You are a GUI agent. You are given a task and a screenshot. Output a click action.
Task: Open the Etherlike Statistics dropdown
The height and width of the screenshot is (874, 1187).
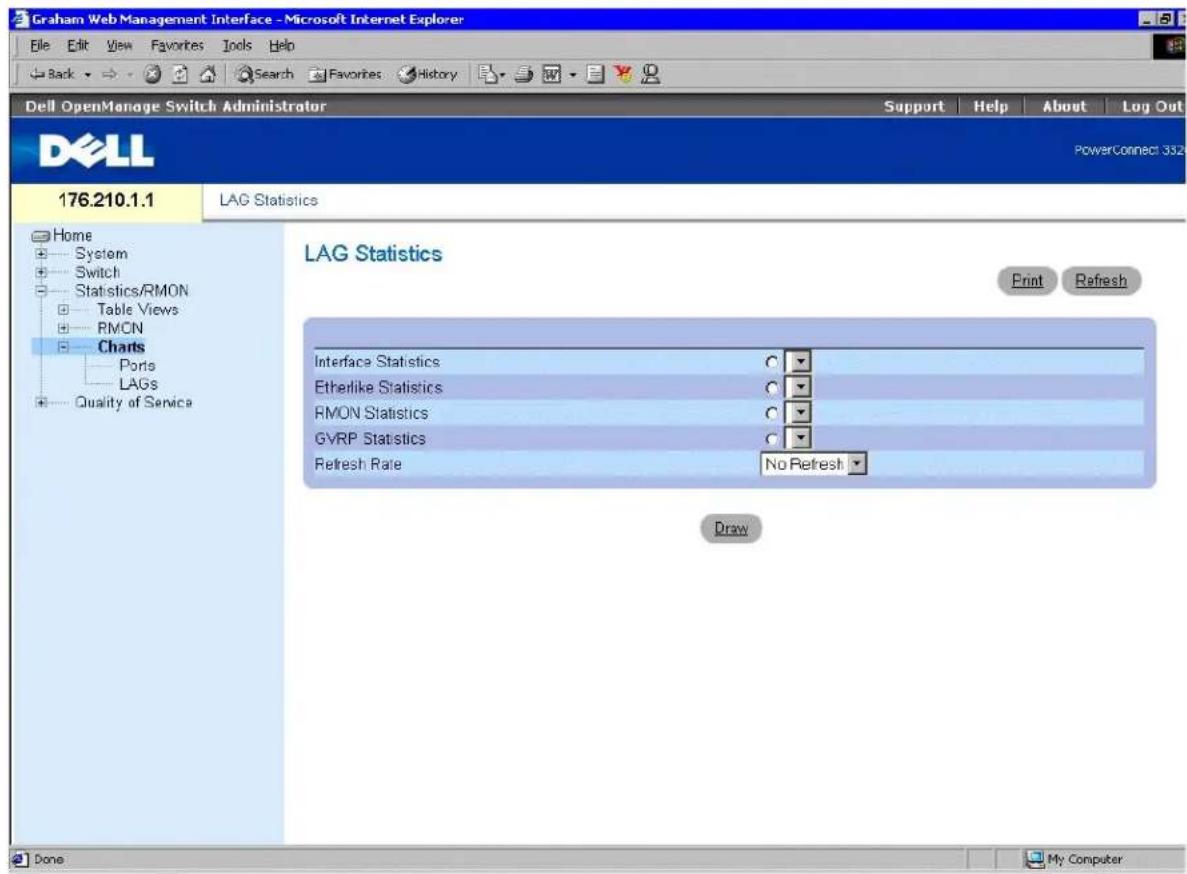click(x=798, y=387)
